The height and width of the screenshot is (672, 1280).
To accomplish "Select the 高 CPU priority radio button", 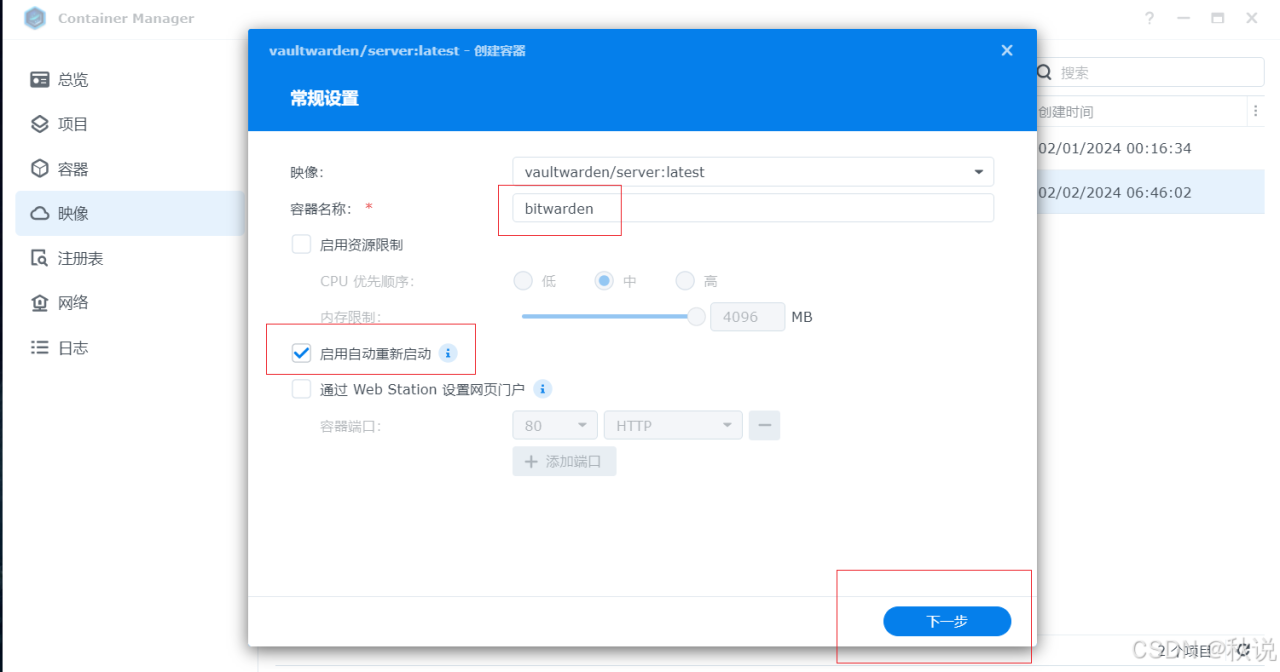I will tap(685, 281).
